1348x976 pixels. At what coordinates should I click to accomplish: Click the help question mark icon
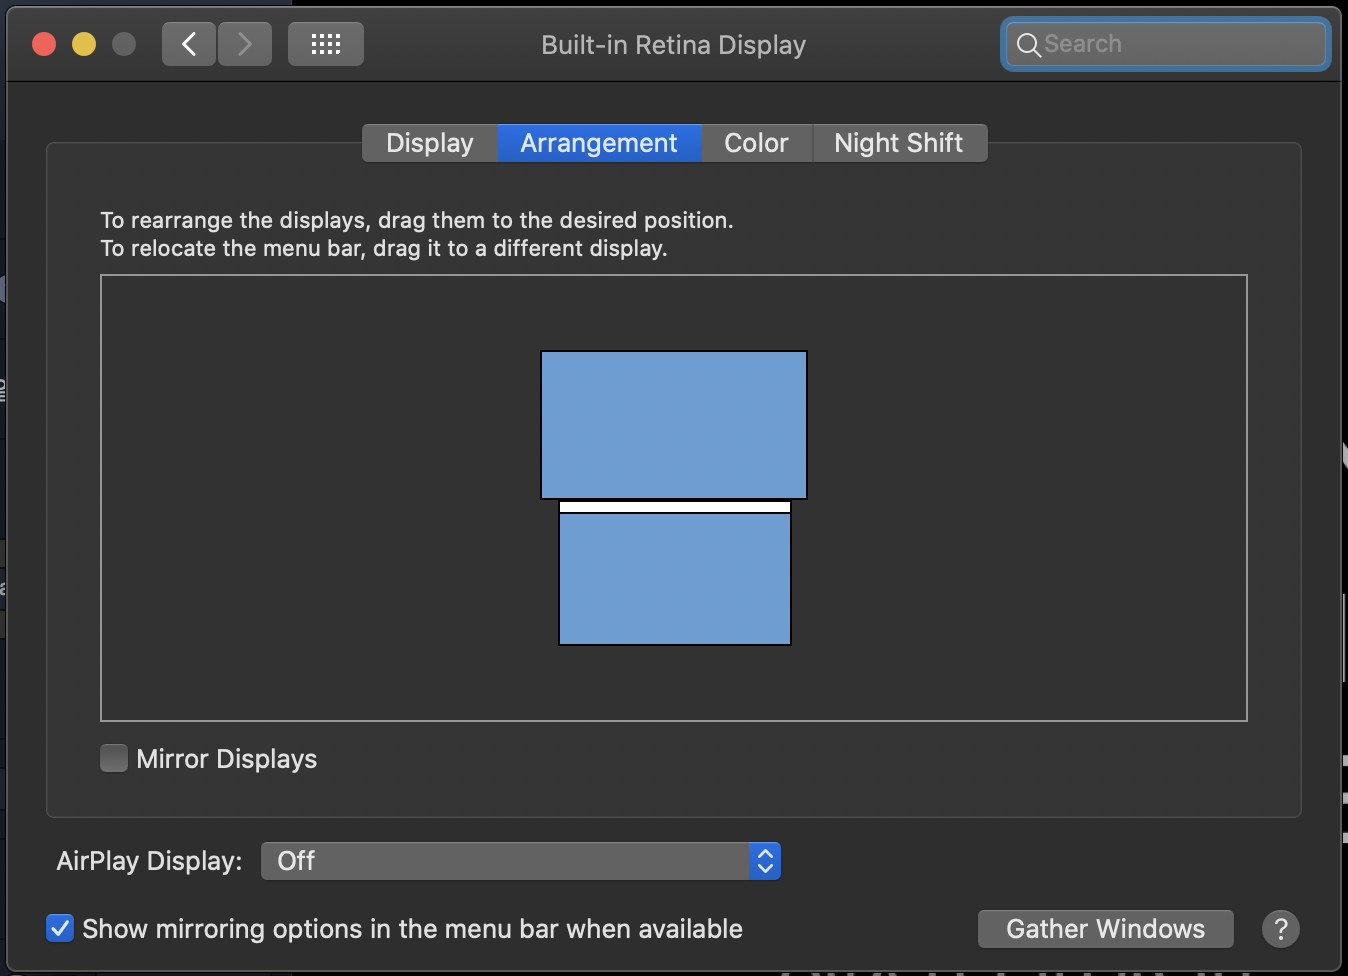coord(1281,929)
